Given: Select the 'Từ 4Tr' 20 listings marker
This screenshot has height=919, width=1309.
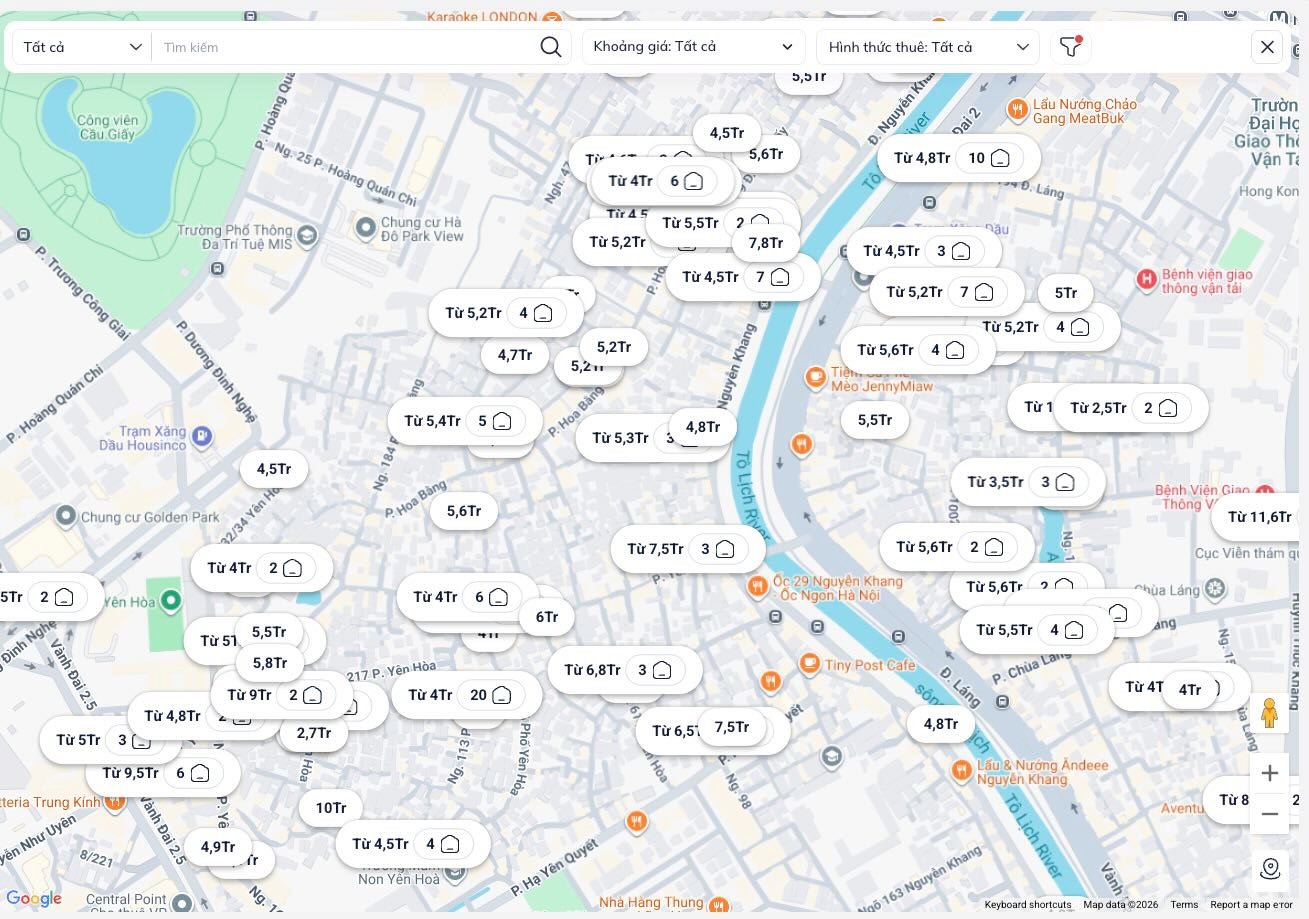Looking at the screenshot, I should pos(466,695).
